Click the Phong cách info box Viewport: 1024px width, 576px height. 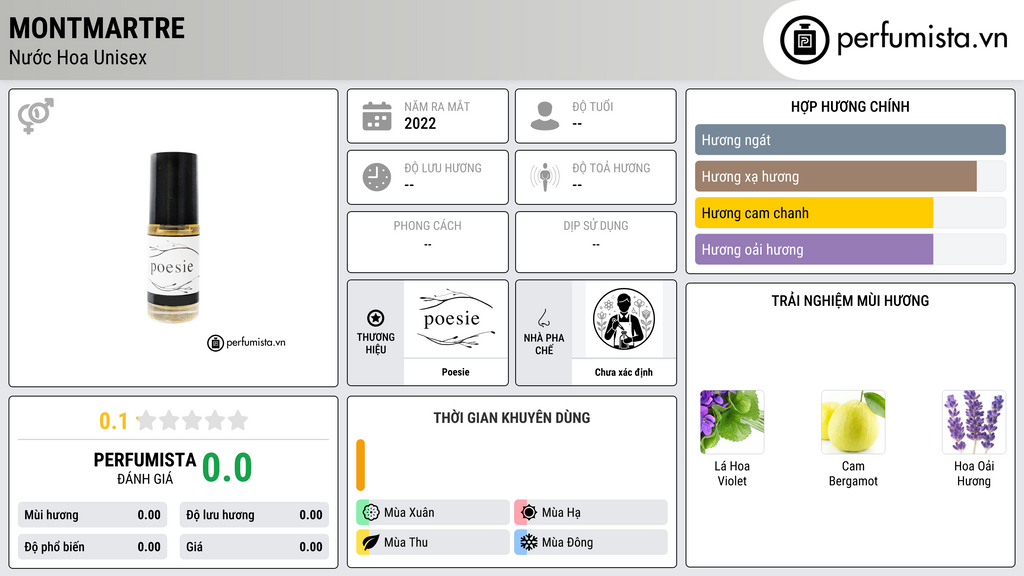click(x=428, y=242)
